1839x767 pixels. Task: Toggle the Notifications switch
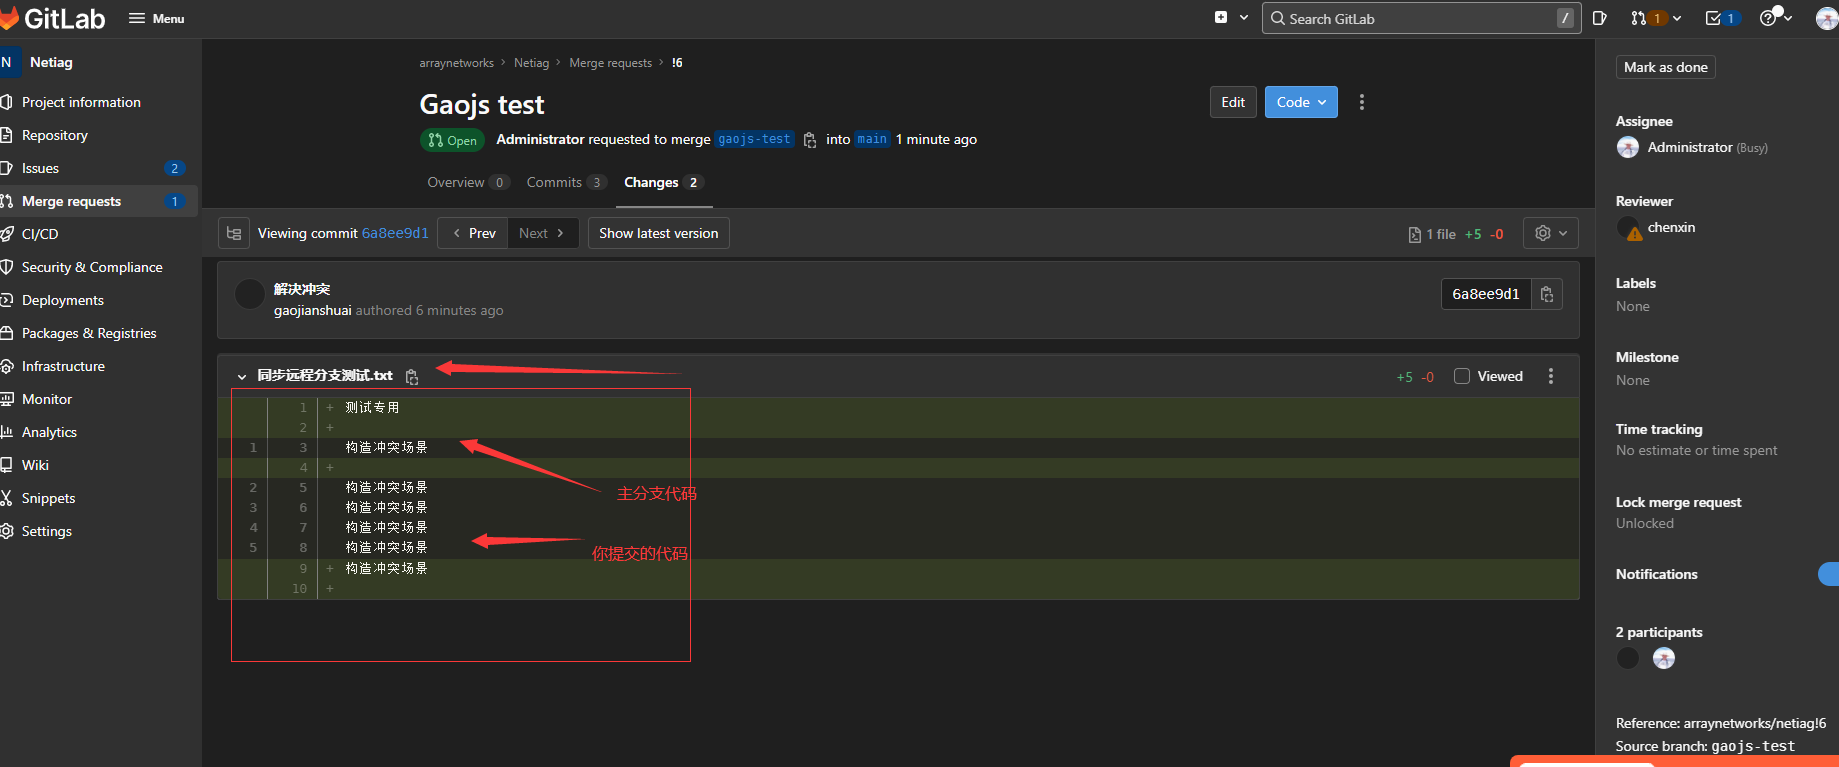click(x=1828, y=574)
